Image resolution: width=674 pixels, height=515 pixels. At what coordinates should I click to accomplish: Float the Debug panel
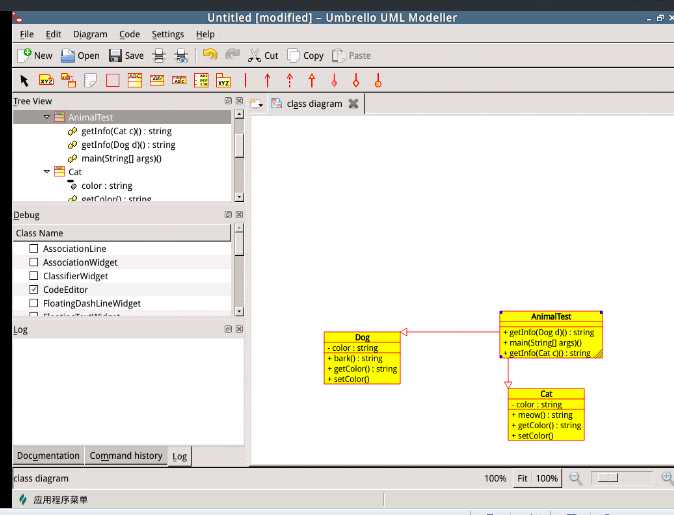228,215
